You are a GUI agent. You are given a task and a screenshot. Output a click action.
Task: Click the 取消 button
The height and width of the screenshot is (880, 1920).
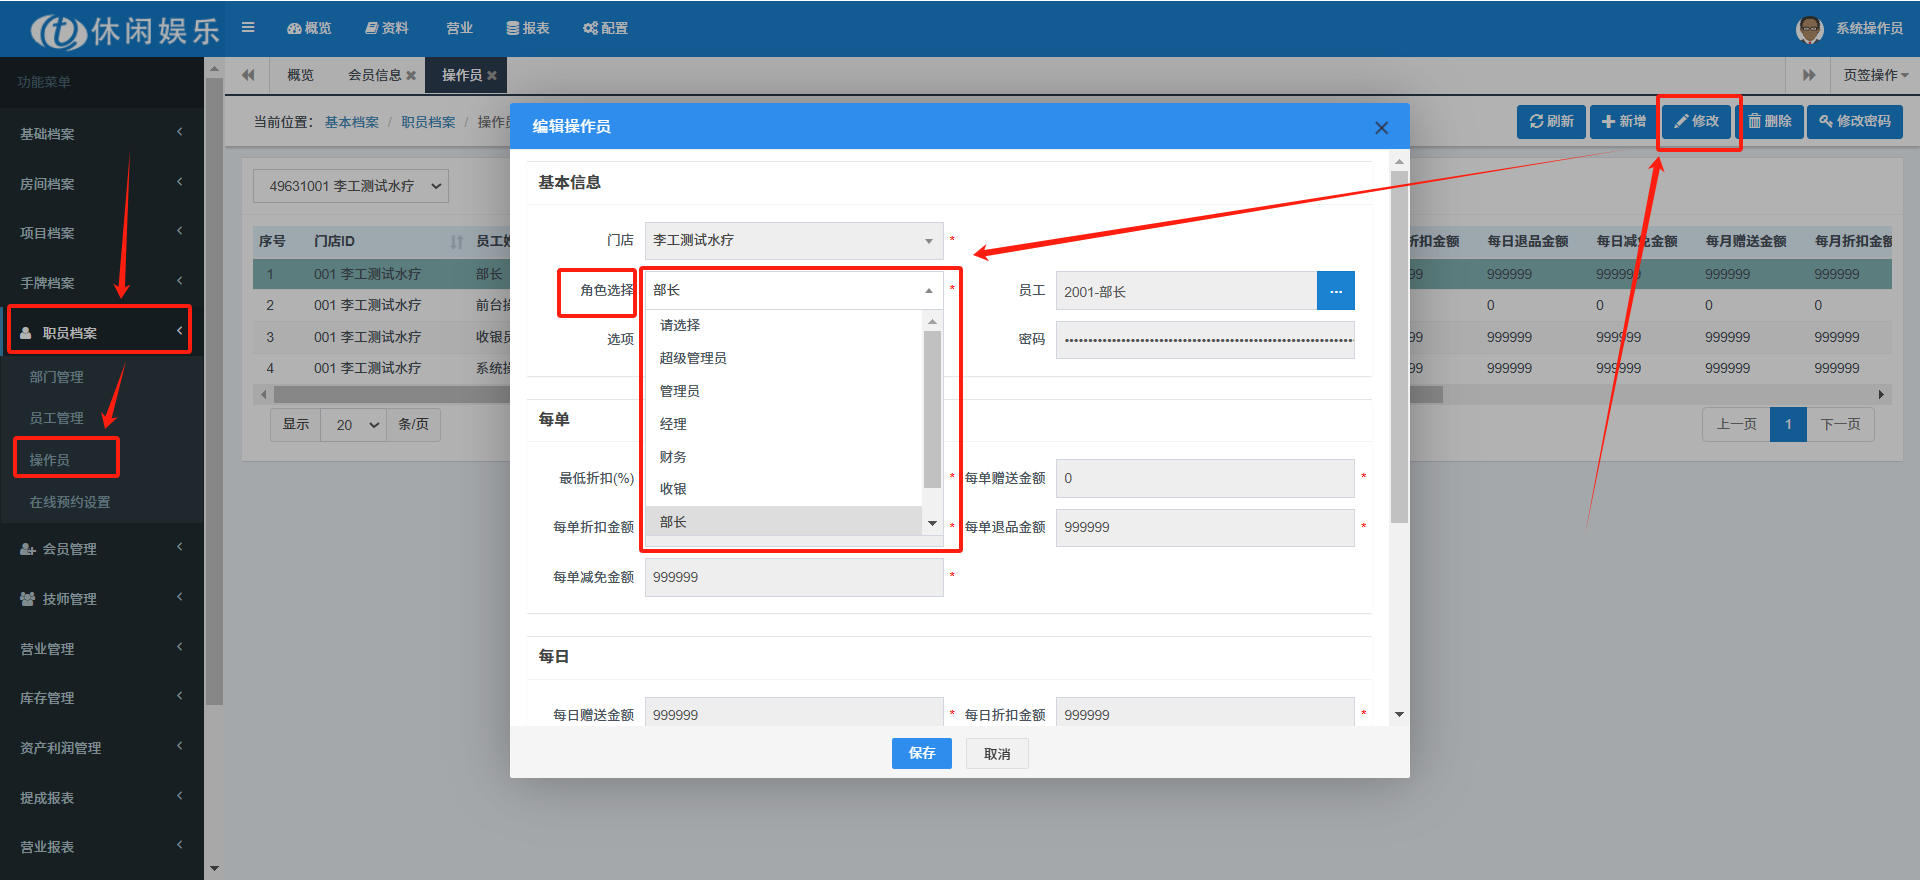[996, 753]
